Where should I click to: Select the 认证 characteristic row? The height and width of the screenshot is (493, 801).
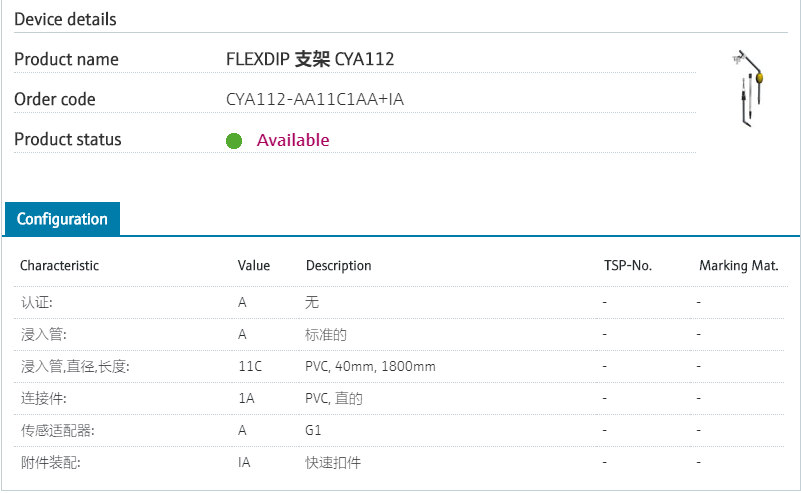(x=36, y=302)
